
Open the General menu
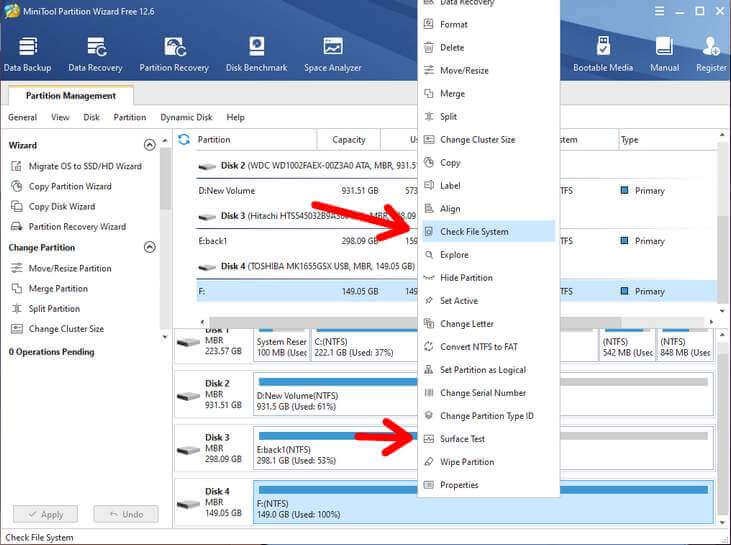coord(22,117)
